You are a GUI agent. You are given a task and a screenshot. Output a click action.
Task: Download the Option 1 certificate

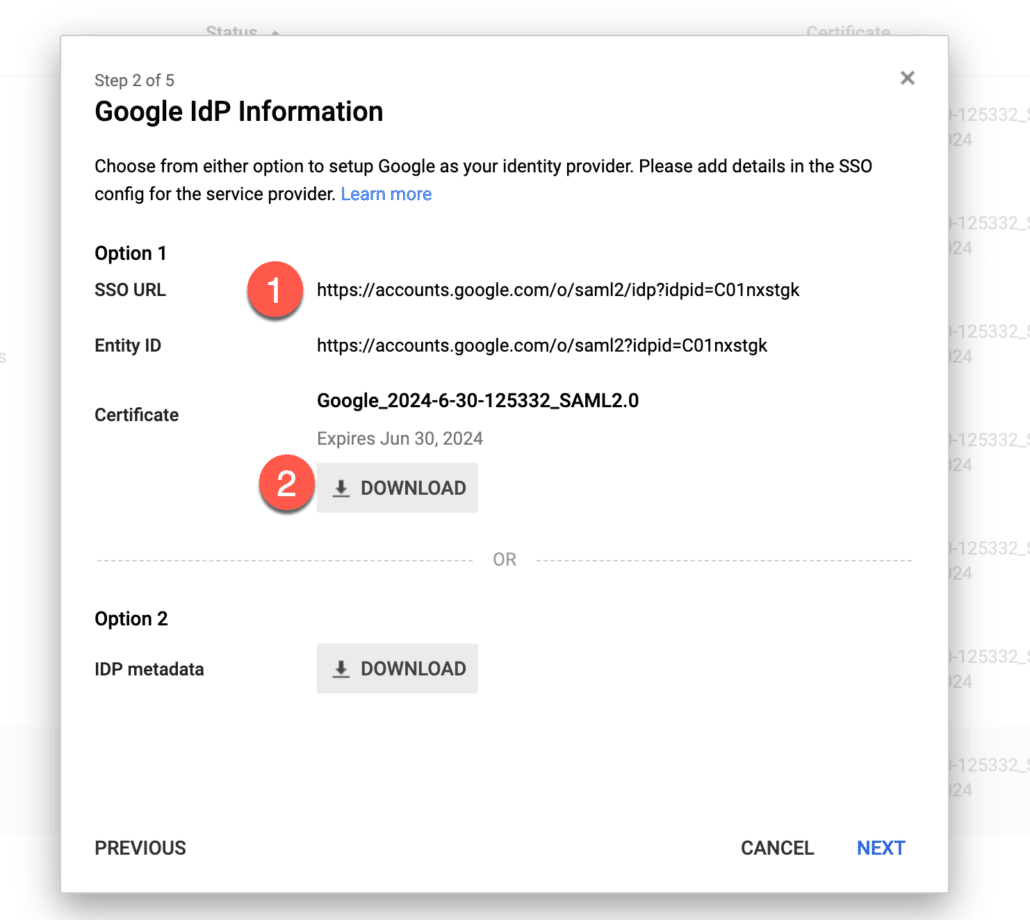[397, 488]
